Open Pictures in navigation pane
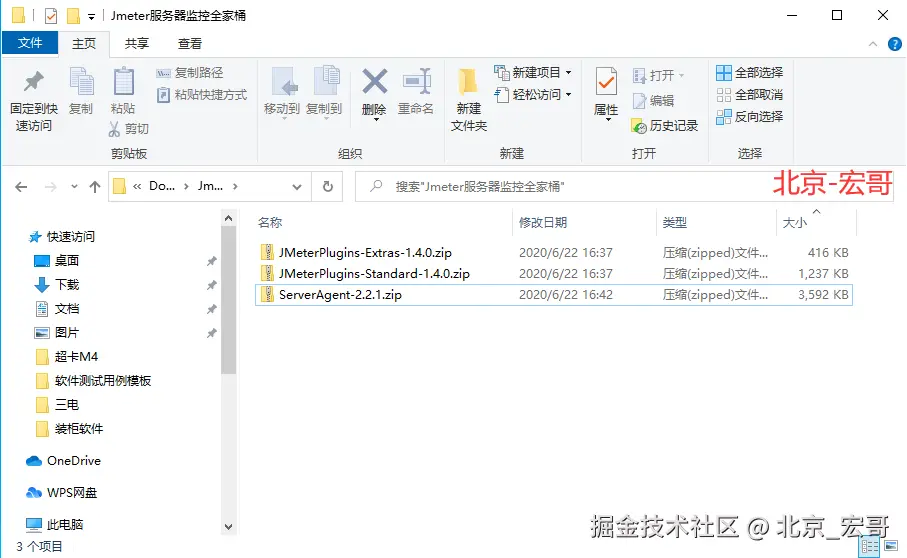Screen dimensions: 907x558 click(67, 332)
